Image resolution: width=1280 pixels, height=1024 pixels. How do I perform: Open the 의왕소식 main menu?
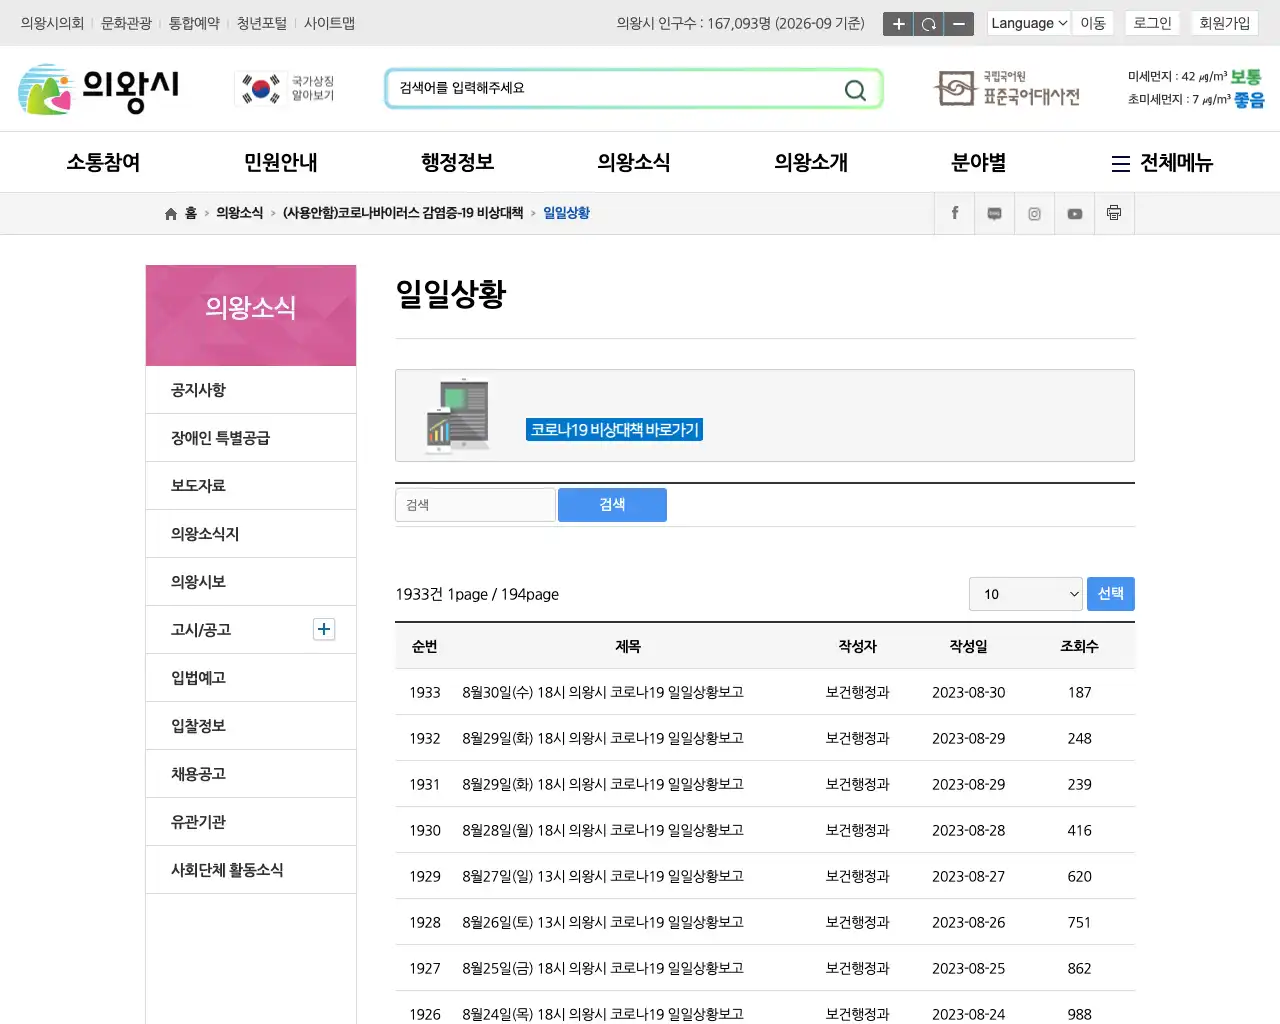[634, 162]
